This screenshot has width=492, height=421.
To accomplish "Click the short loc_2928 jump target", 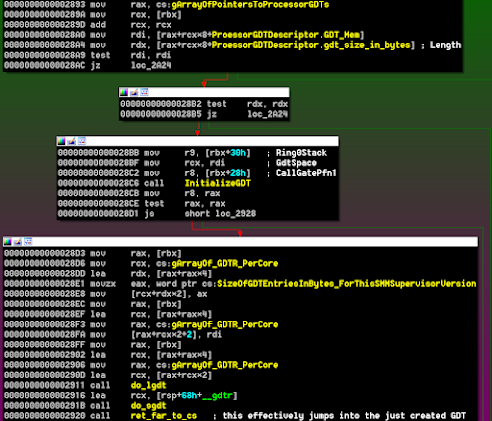I will point(220,214).
